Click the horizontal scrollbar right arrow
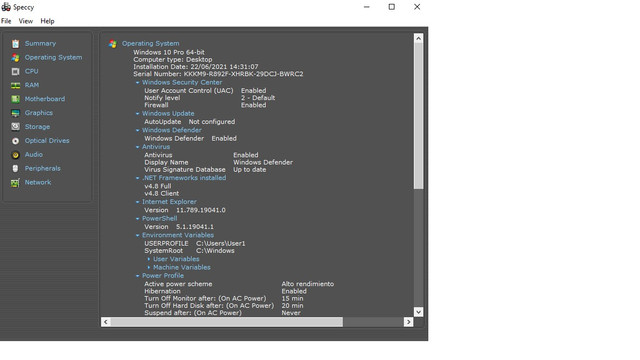 point(408,322)
